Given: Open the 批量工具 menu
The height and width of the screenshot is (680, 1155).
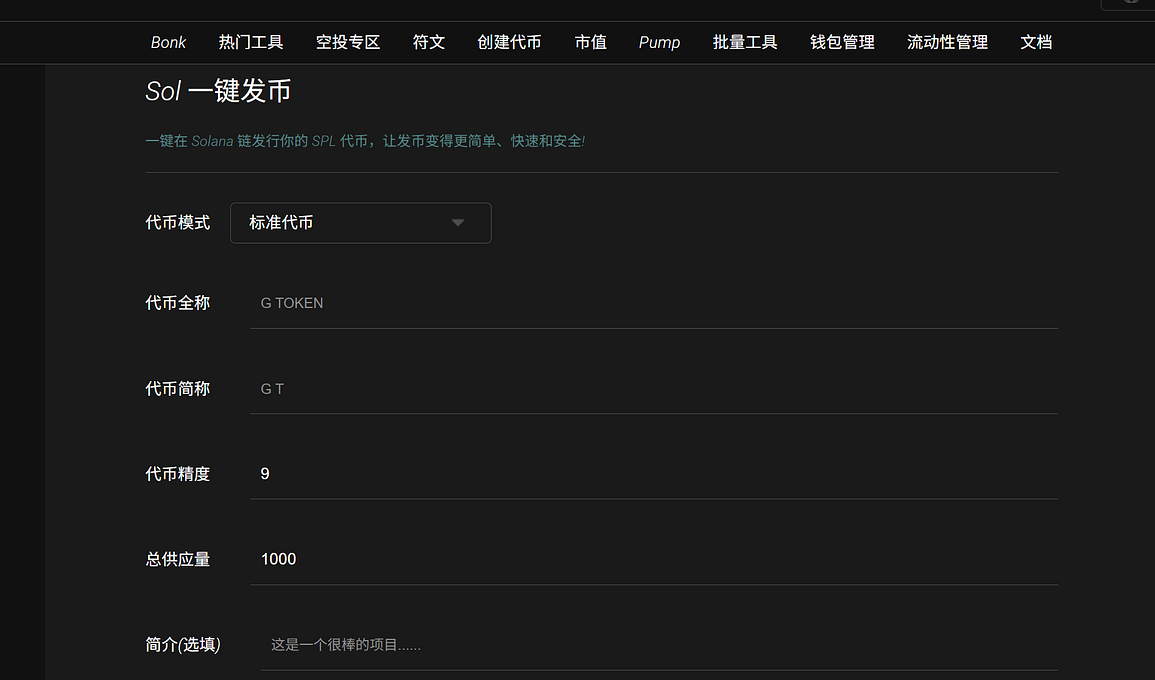Looking at the screenshot, I should (x=745, y=42).
